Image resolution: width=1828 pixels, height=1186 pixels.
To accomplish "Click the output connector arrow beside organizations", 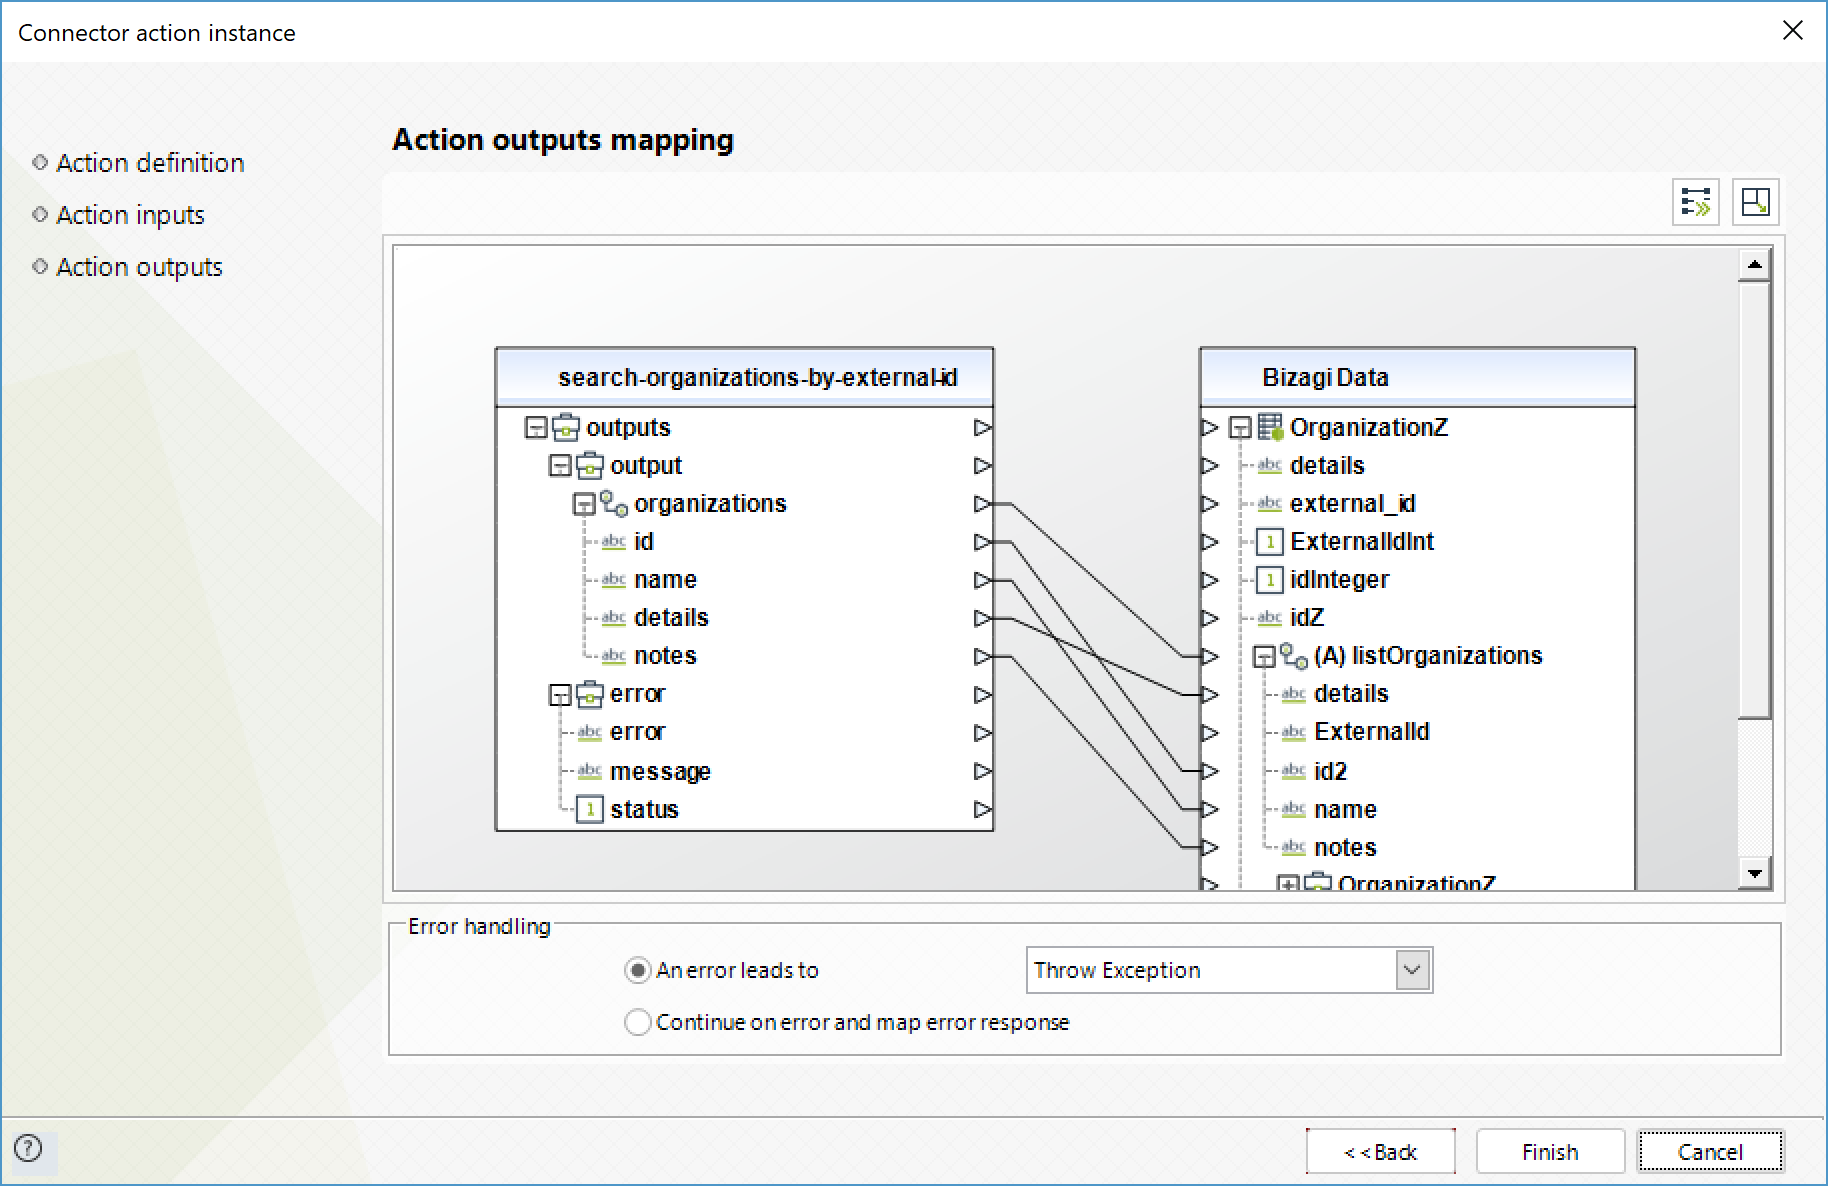I will click(x=983, y=504).
